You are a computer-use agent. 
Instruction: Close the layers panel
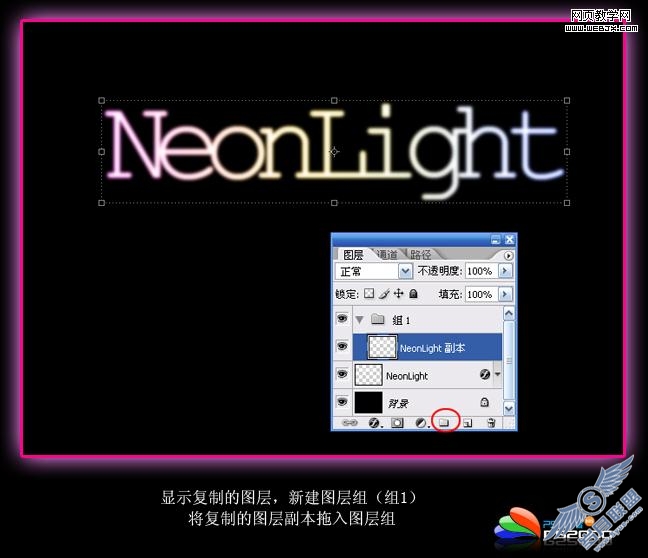tap(510, 239)
